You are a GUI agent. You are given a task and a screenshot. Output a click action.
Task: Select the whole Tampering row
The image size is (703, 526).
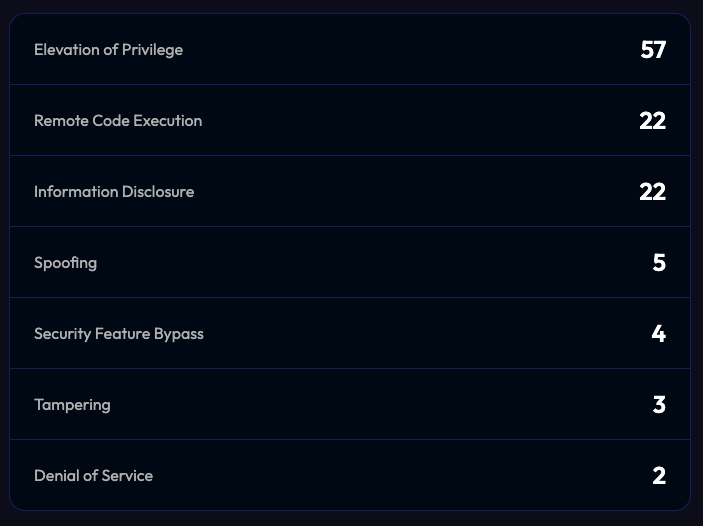coord(350,405)
